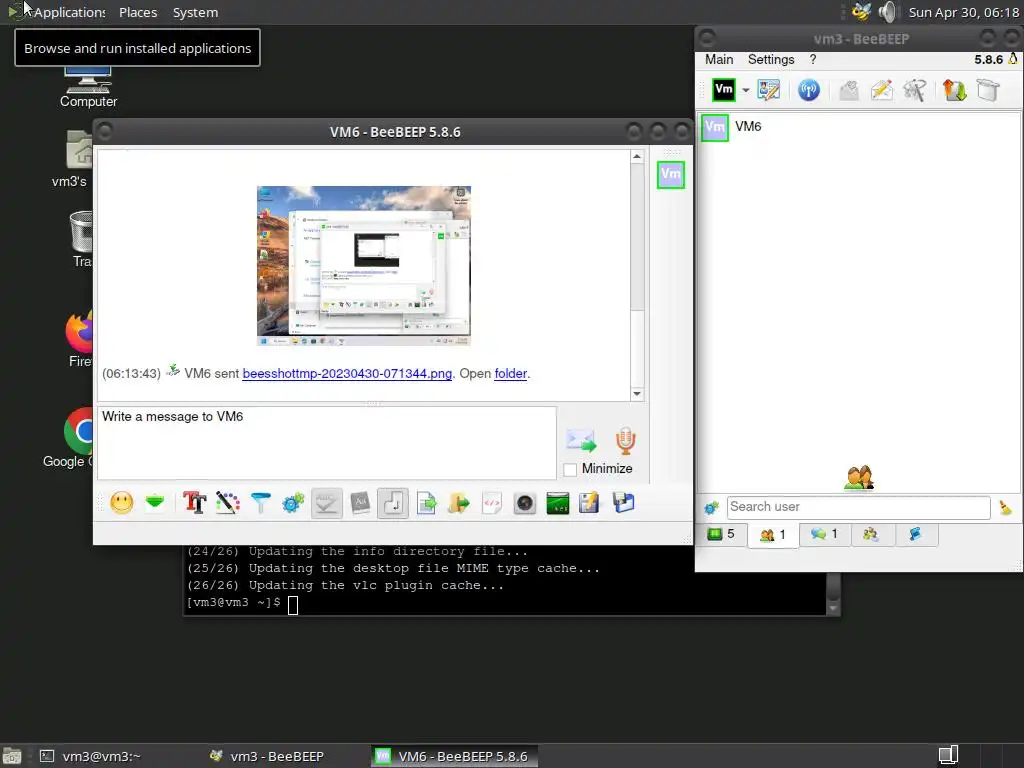
Task: Click the Vm status avatar in main toolbar
Action: pyautogui.click(x=724, y=89)
